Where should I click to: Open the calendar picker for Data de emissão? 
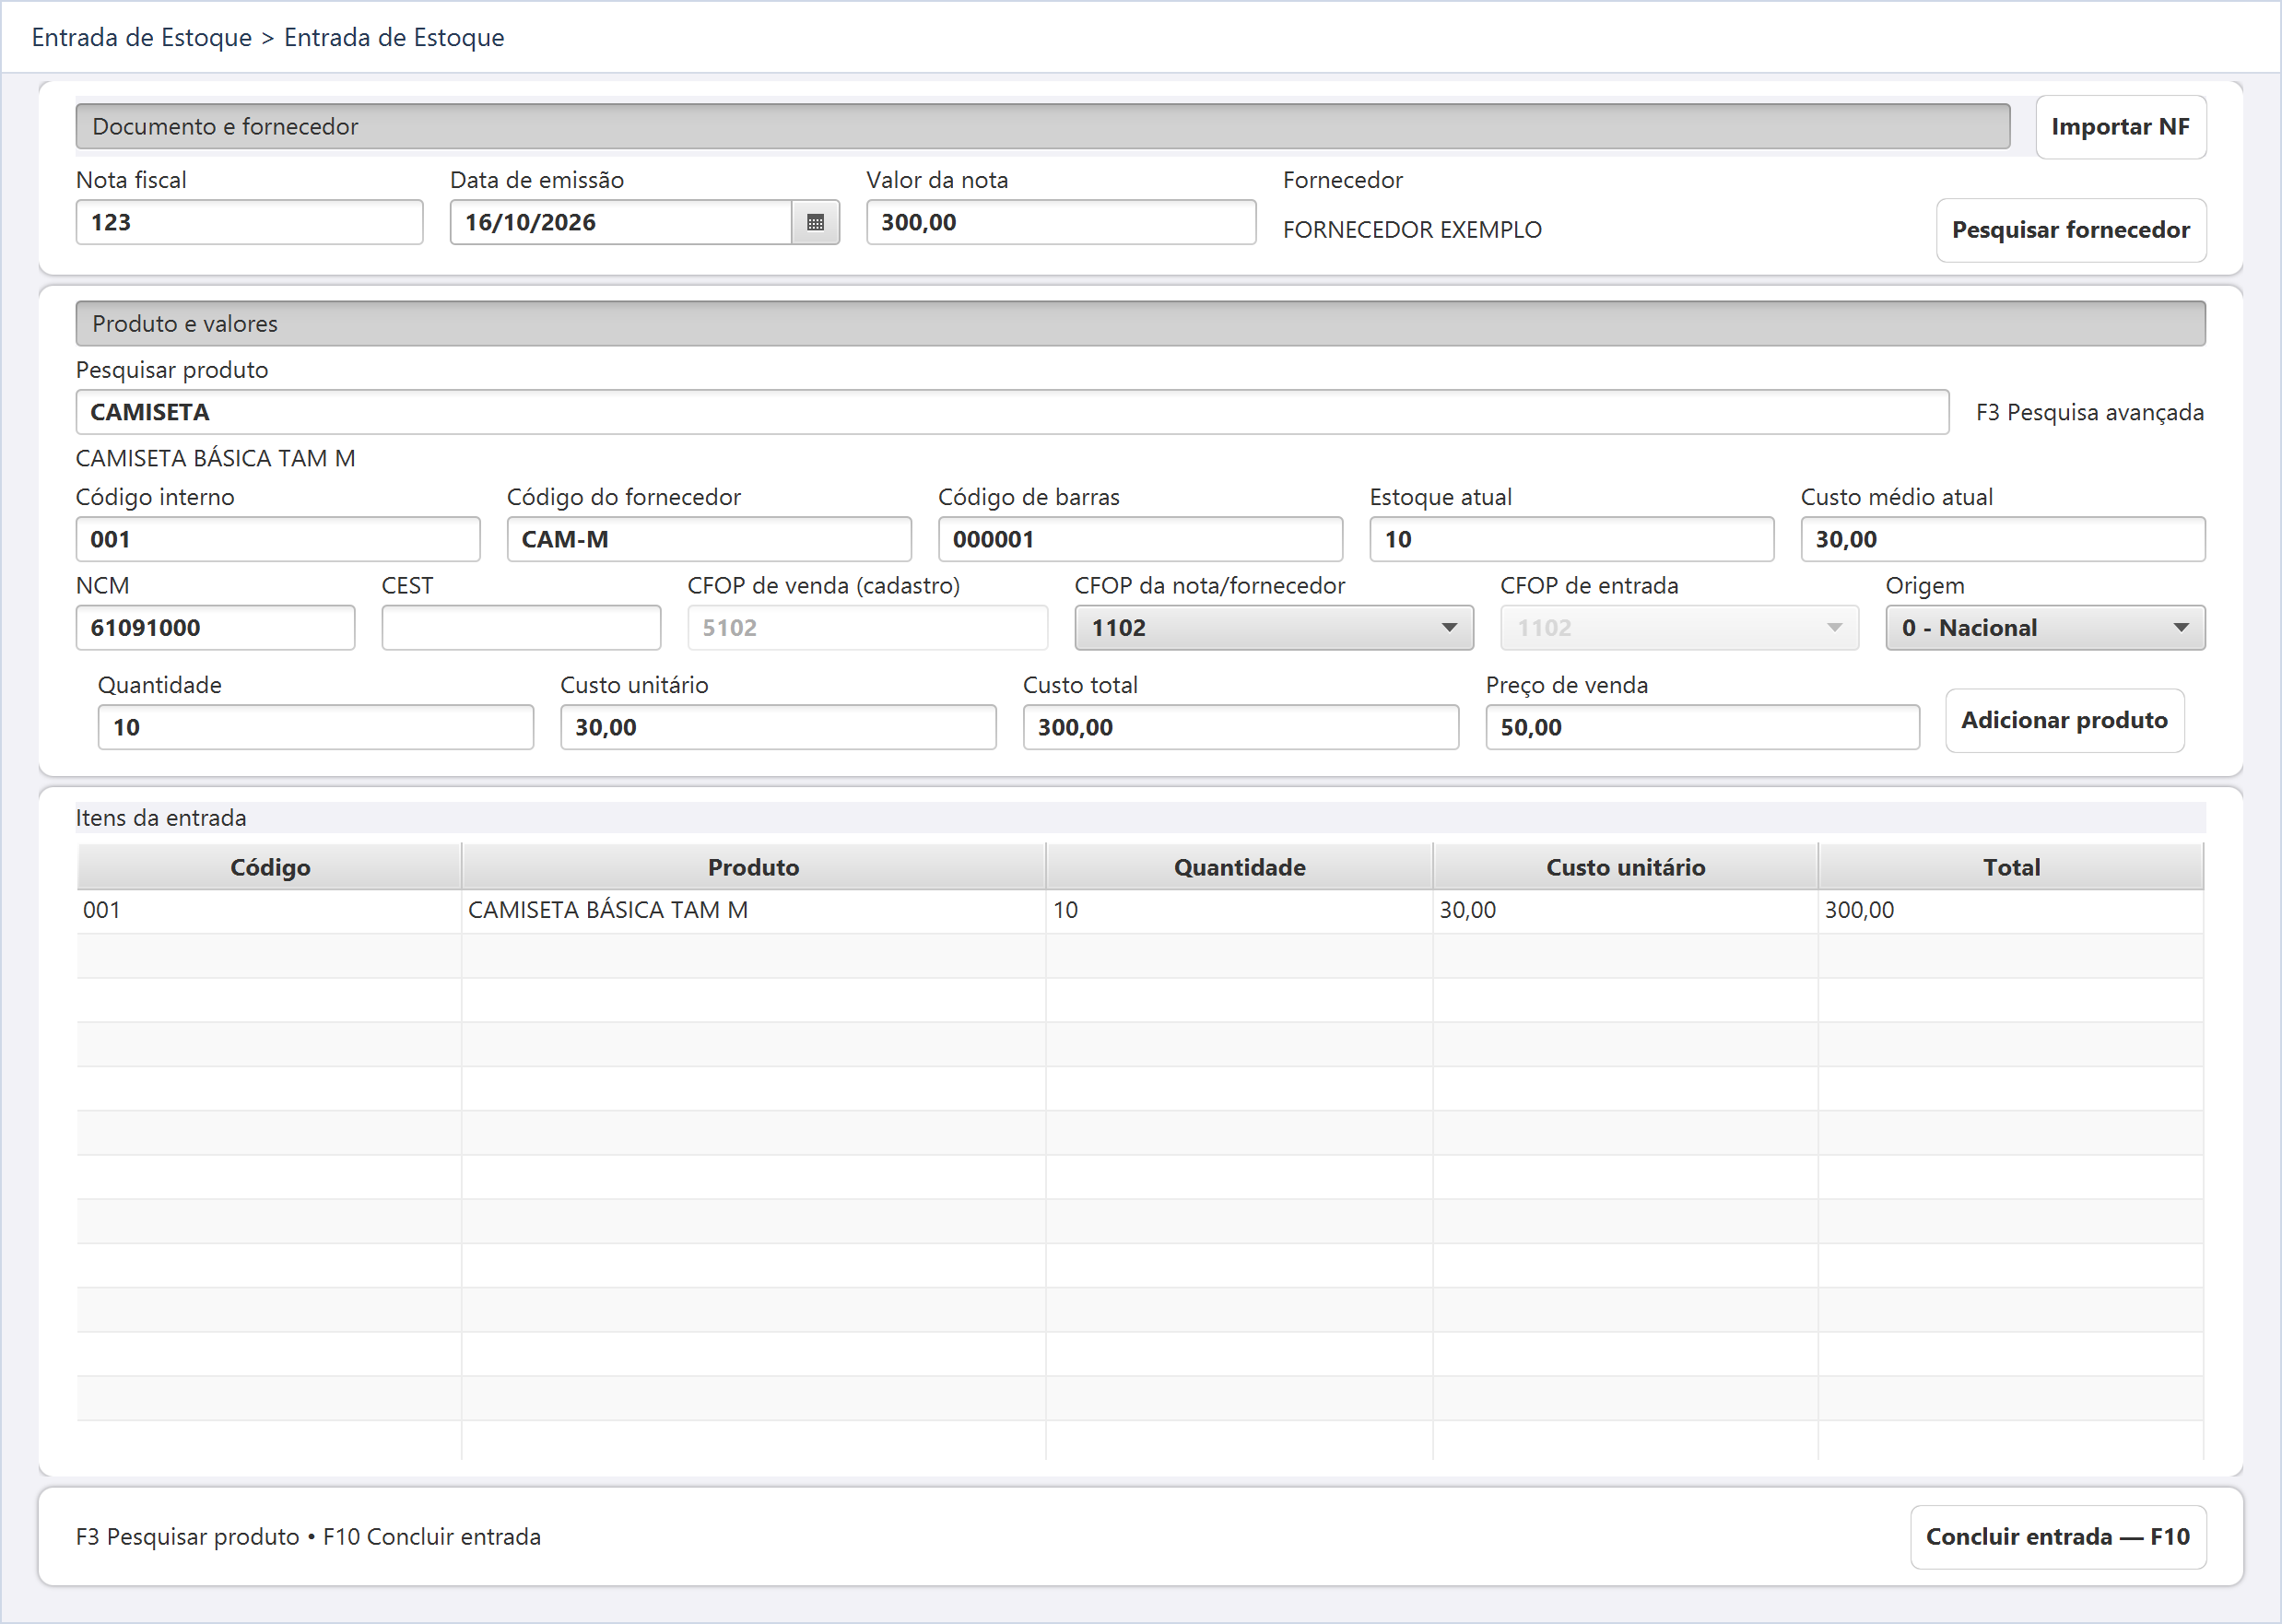815,222
